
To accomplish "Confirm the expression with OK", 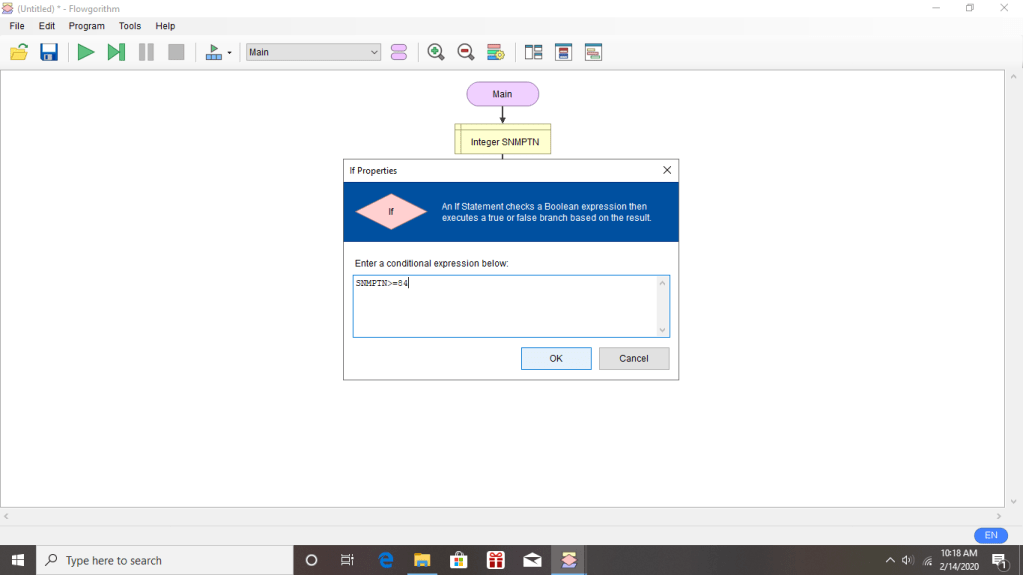I will click(x=556, y=358).
